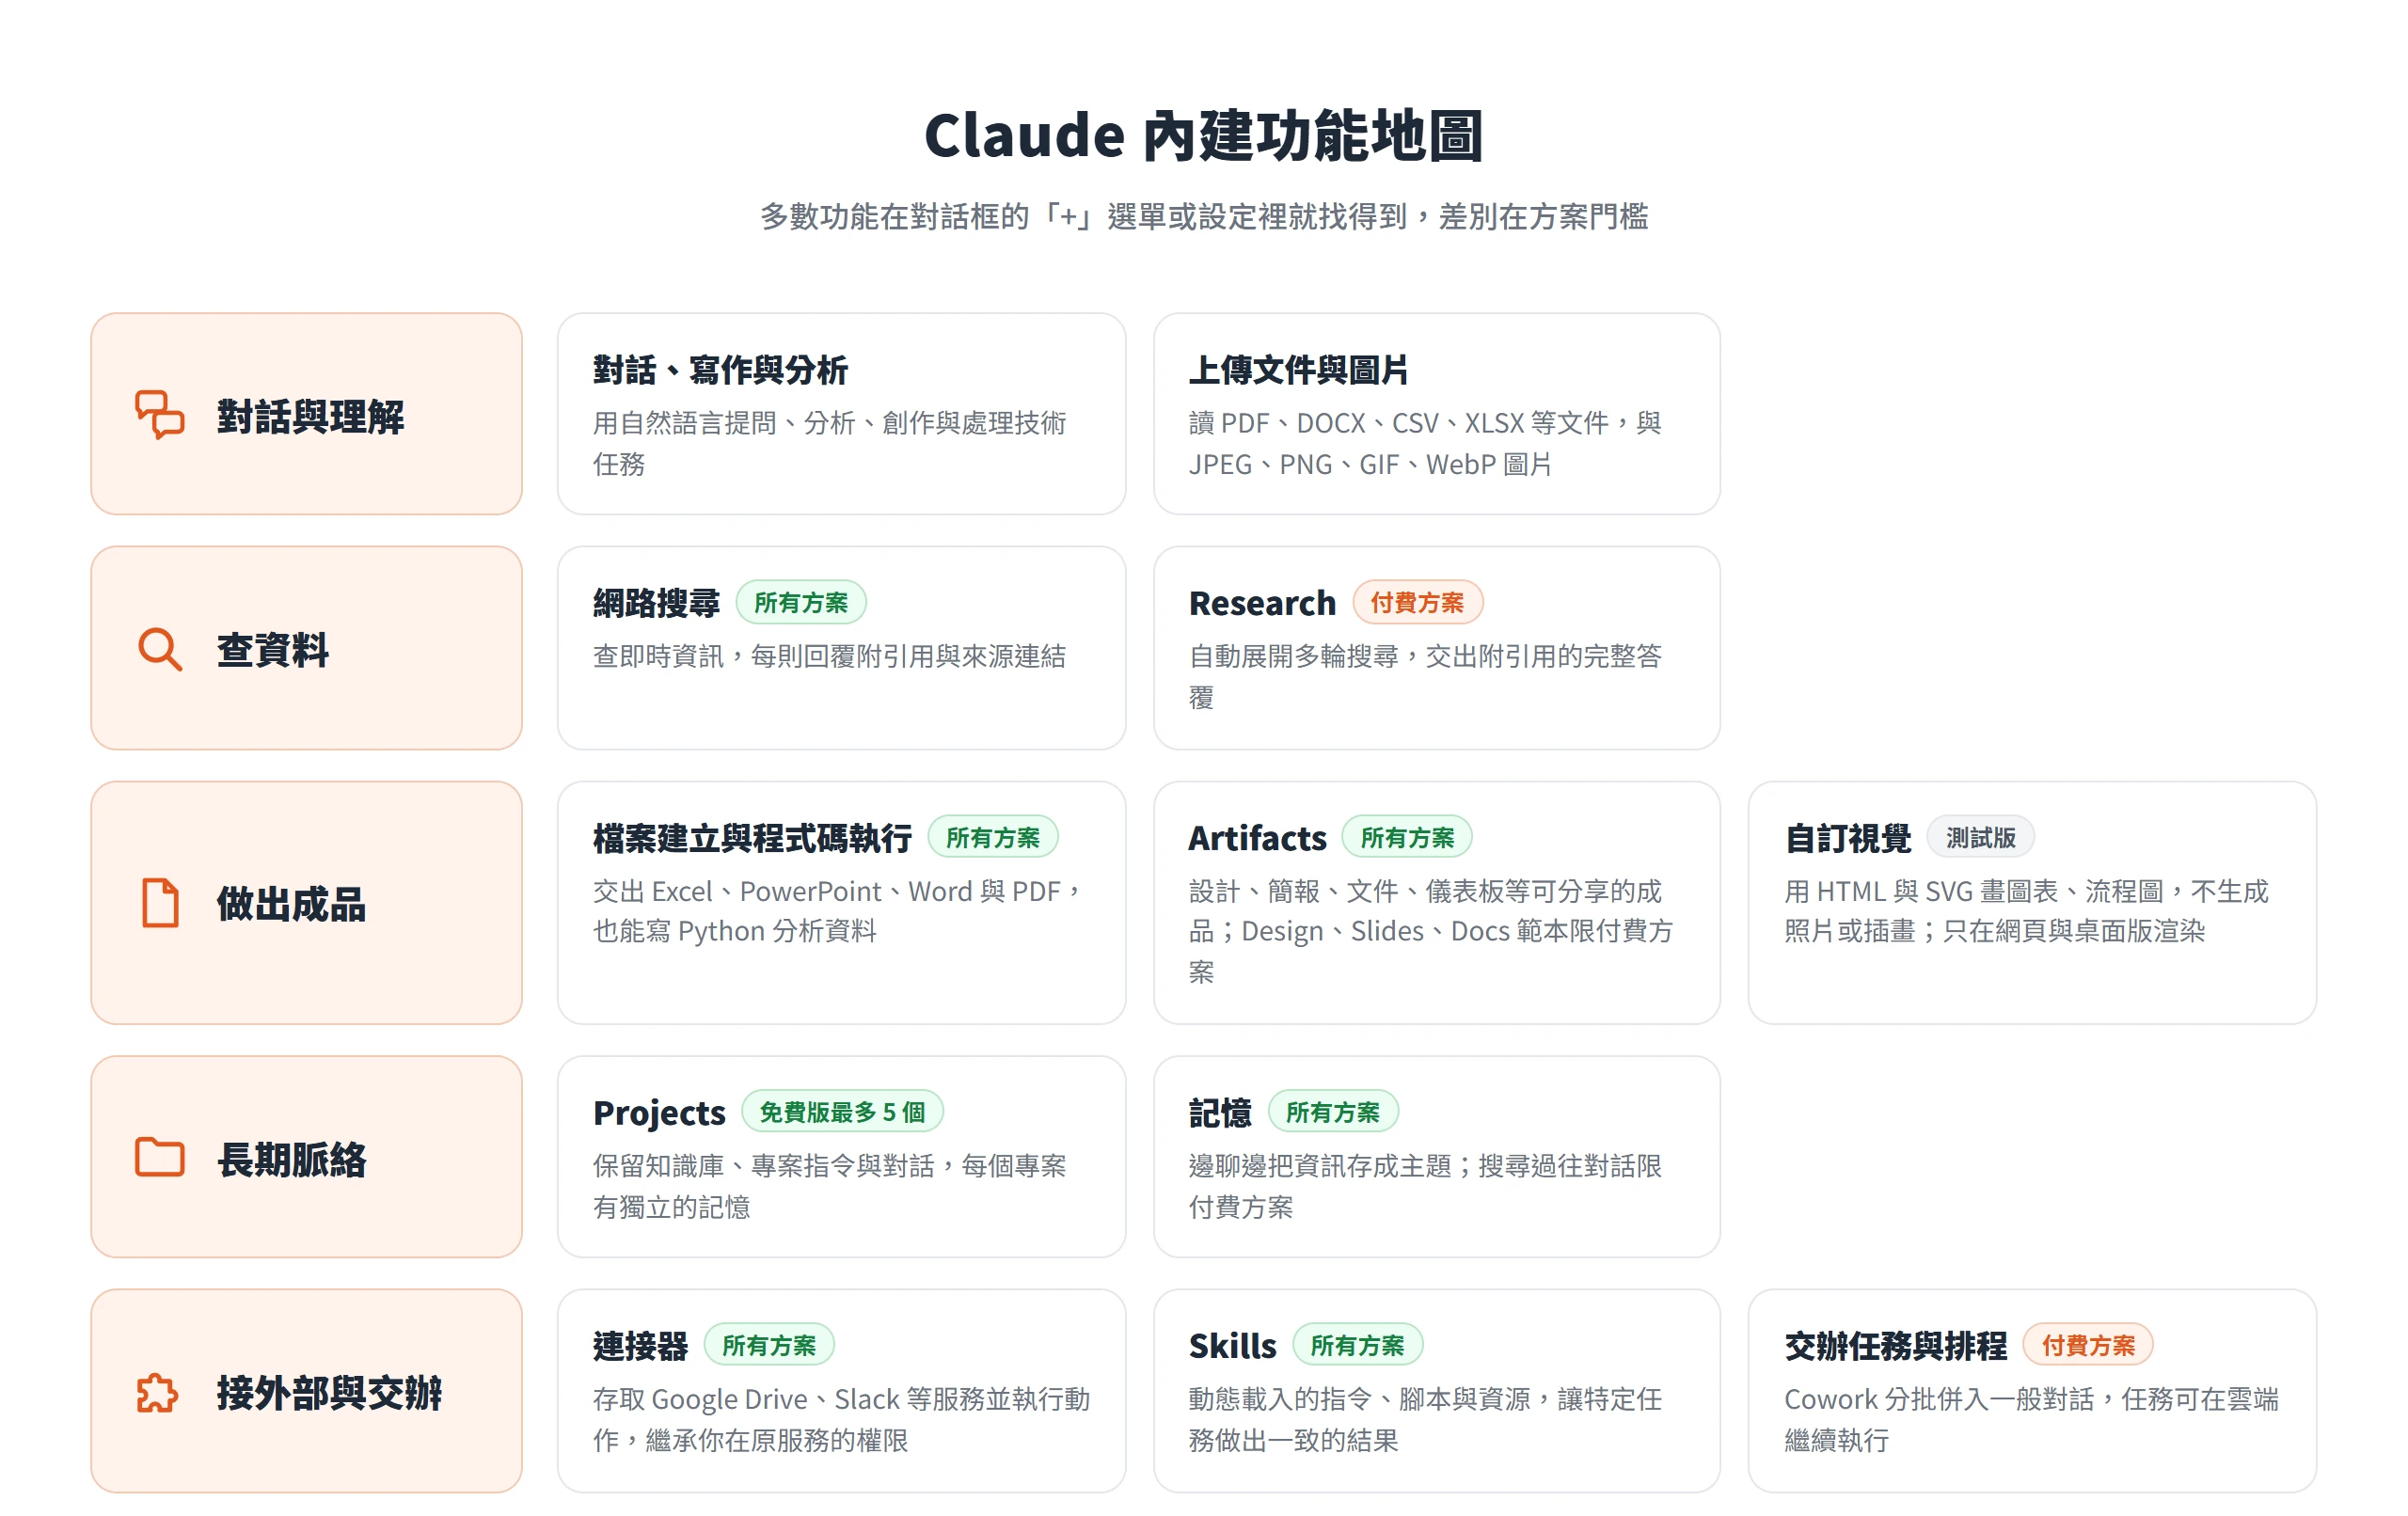Open the Skills card title
This screenshot has height=1516, width=2408.
pos(1232,1346)
